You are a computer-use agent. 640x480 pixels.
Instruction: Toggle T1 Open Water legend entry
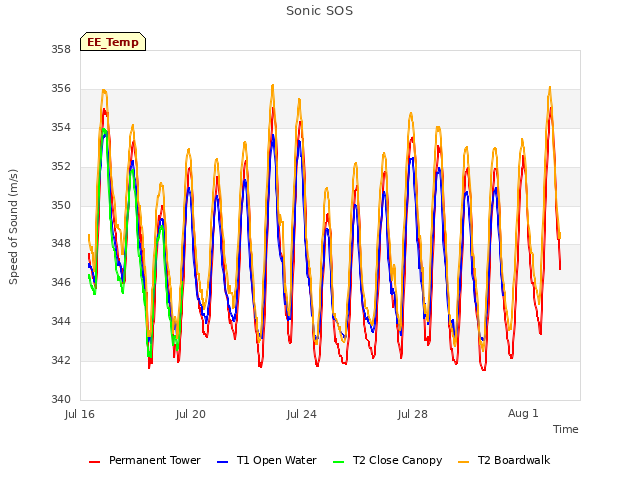tap(267, 460)
